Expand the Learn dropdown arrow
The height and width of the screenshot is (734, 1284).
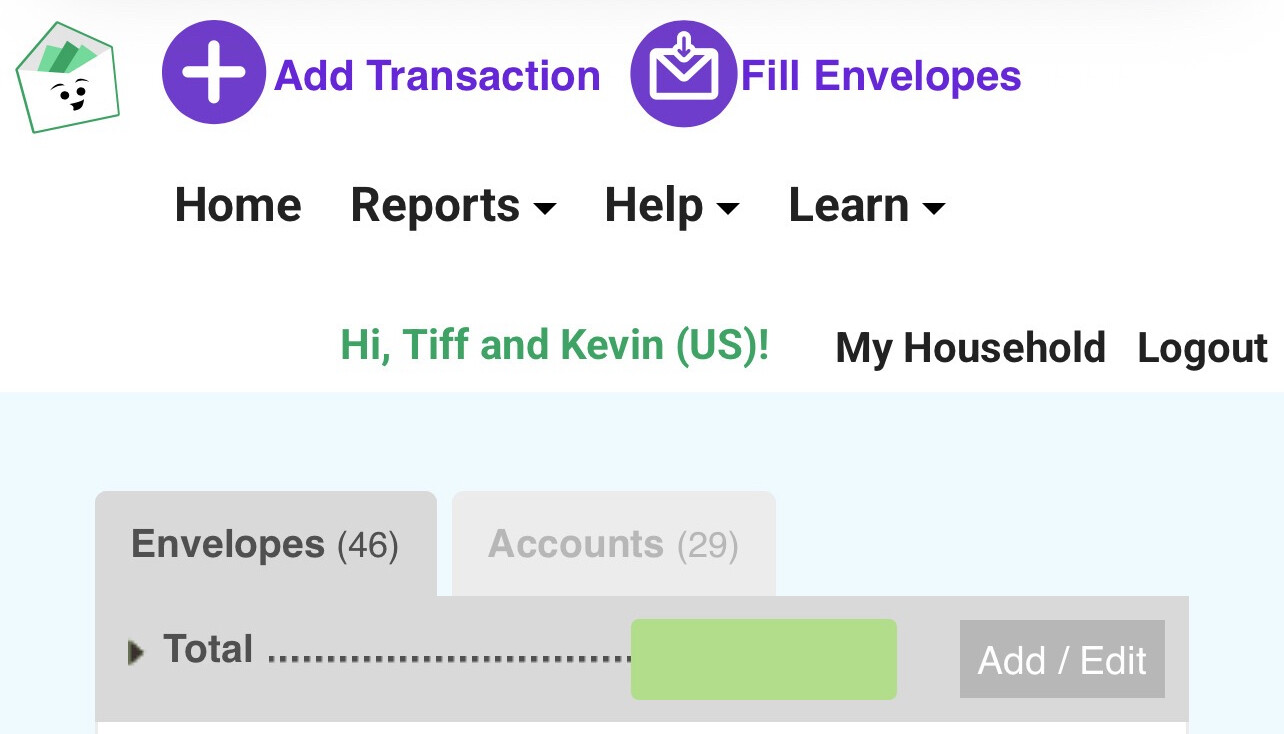pos(933,209)
